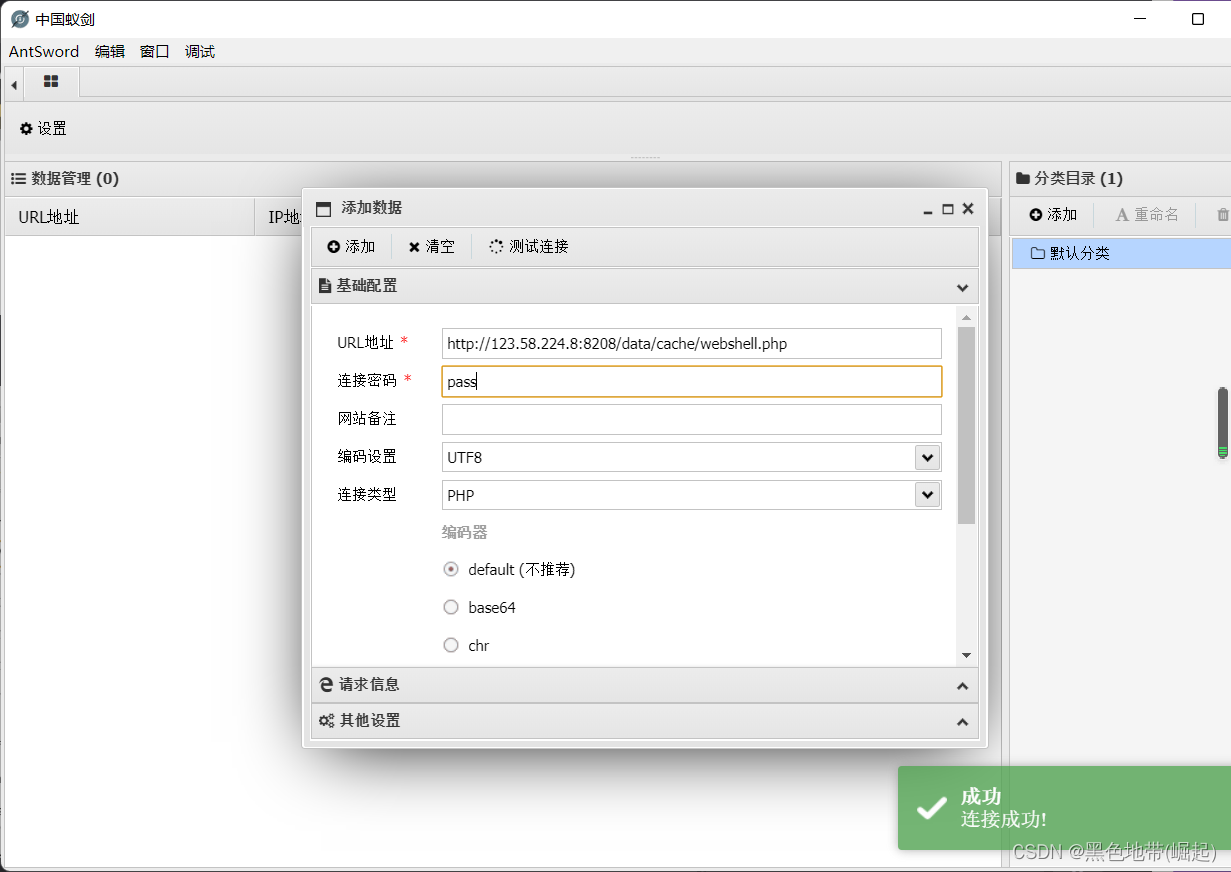Select the default (不推荐) encoder
Image resolution: width=1231 pixels, height=872 pixels.
pyautogui.click(x=451, y=569)
